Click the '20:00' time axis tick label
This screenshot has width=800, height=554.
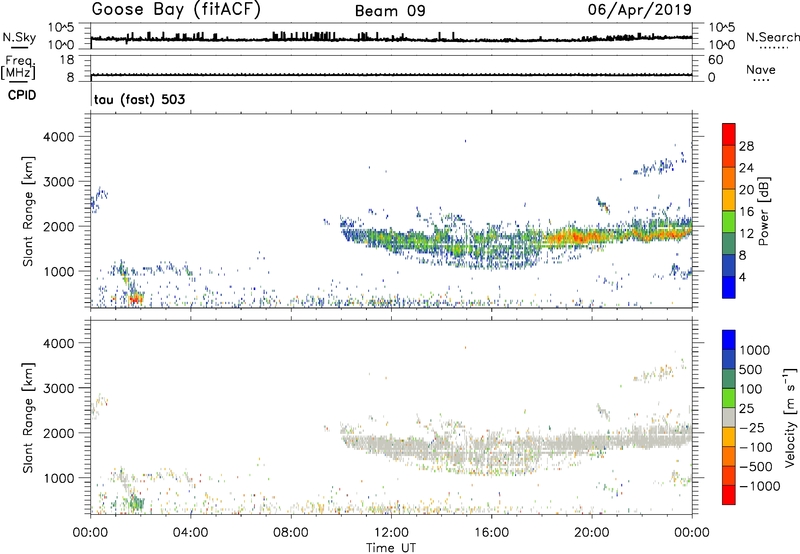591,533
